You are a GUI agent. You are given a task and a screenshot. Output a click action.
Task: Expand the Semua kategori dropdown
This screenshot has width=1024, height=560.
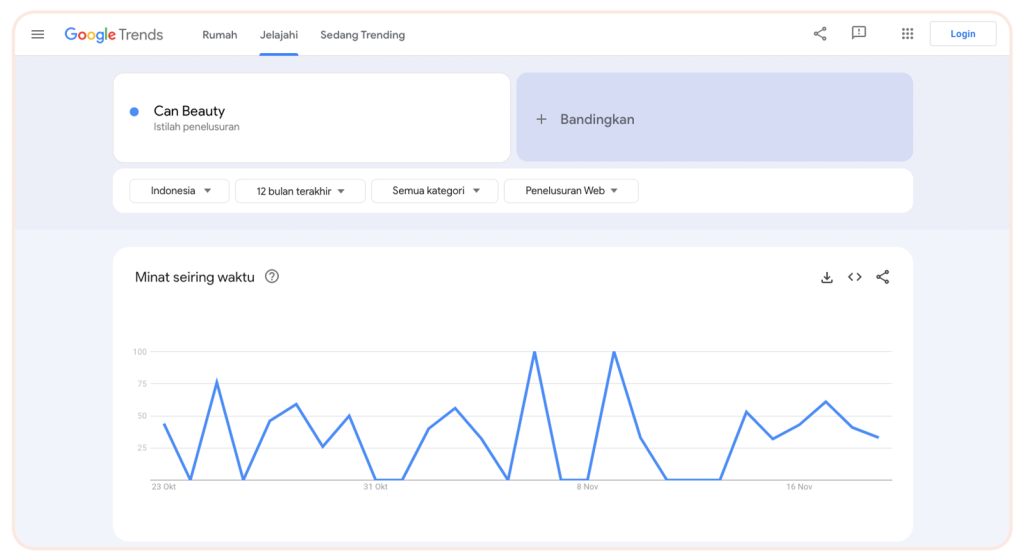click(x=434, y=191)
